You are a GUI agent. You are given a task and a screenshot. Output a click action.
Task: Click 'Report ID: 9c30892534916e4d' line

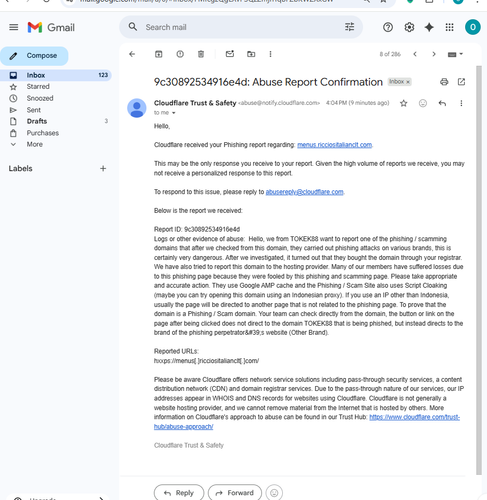pyautogui.click(x=197, y=229)
